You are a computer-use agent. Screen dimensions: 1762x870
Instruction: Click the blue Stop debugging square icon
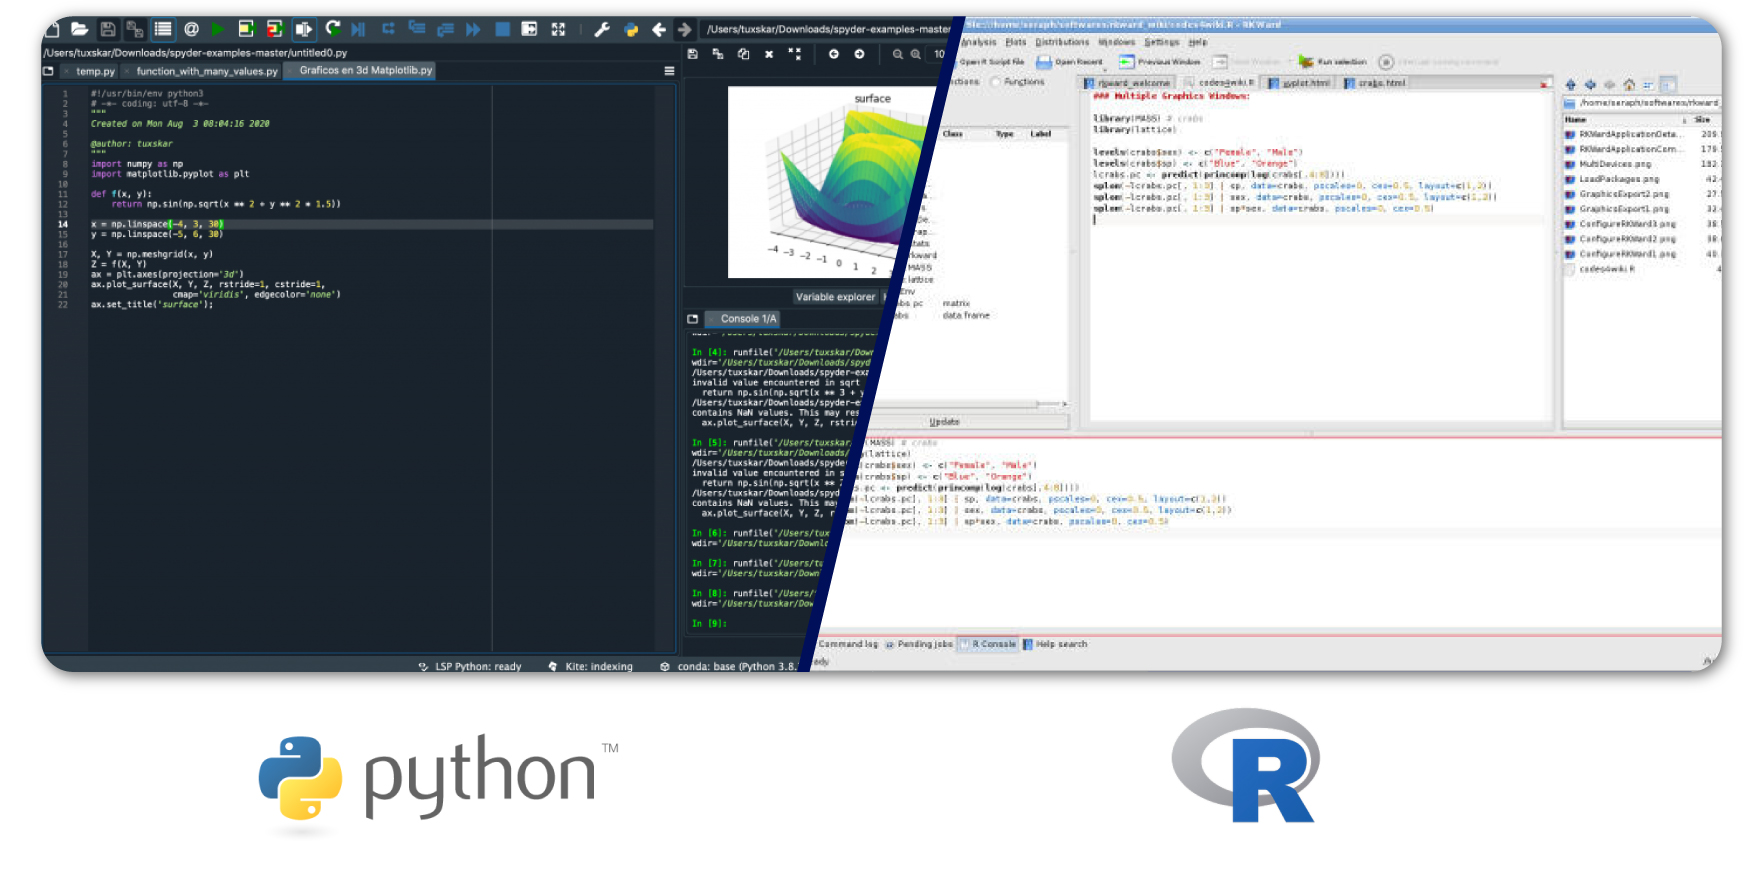[x=503, y=29]
